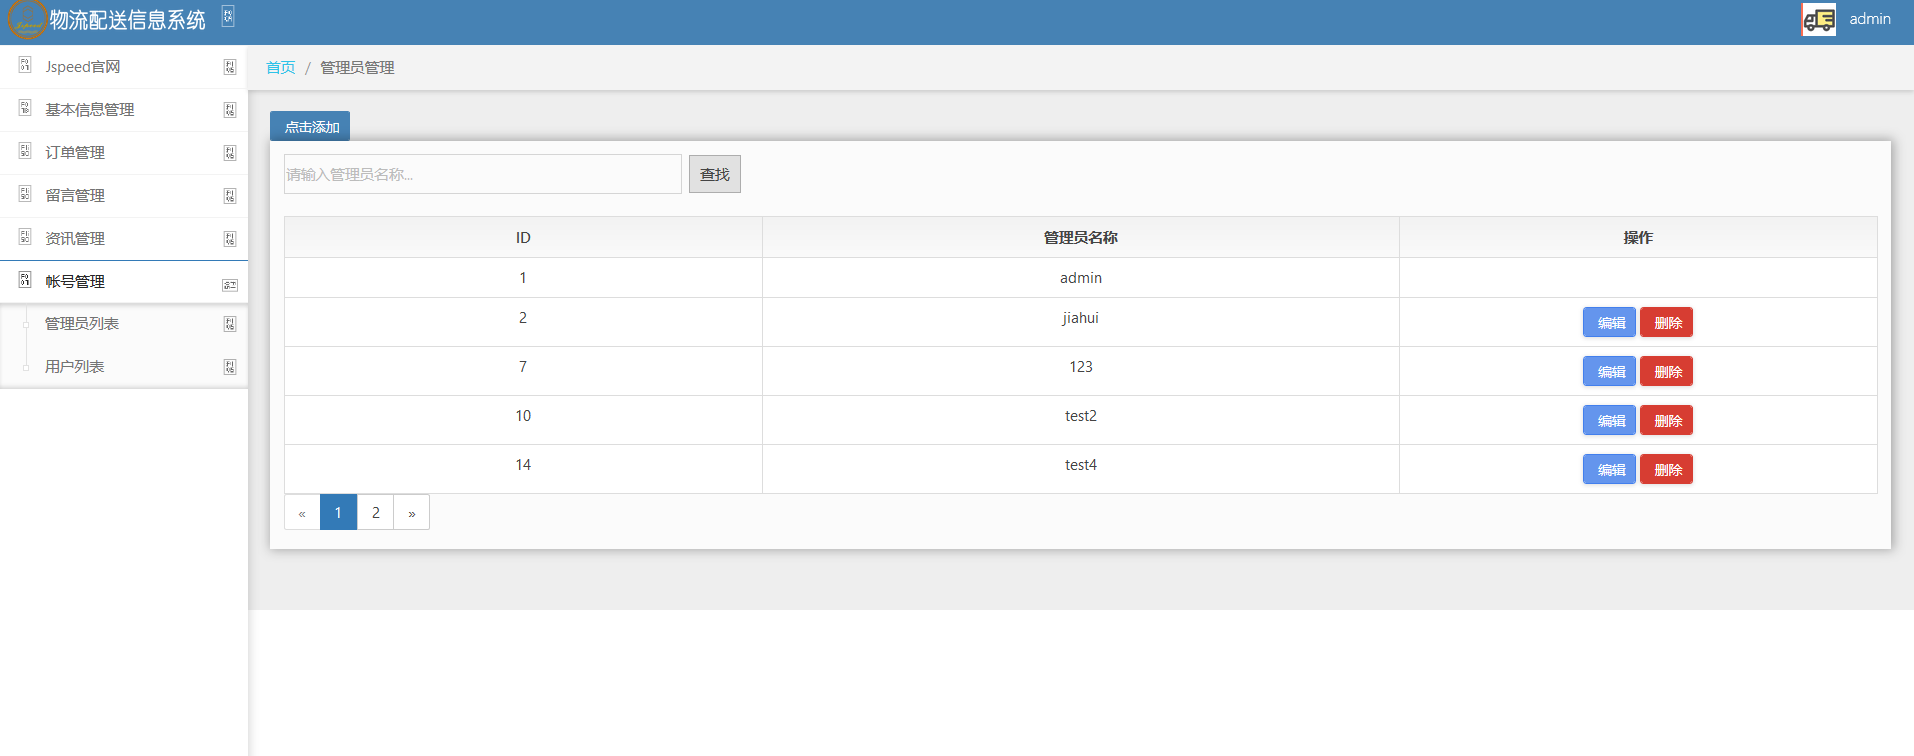Viewport: 1914px width, 756px height.
Task: Toggle sidebar icon next to system title
Action: 228,16
